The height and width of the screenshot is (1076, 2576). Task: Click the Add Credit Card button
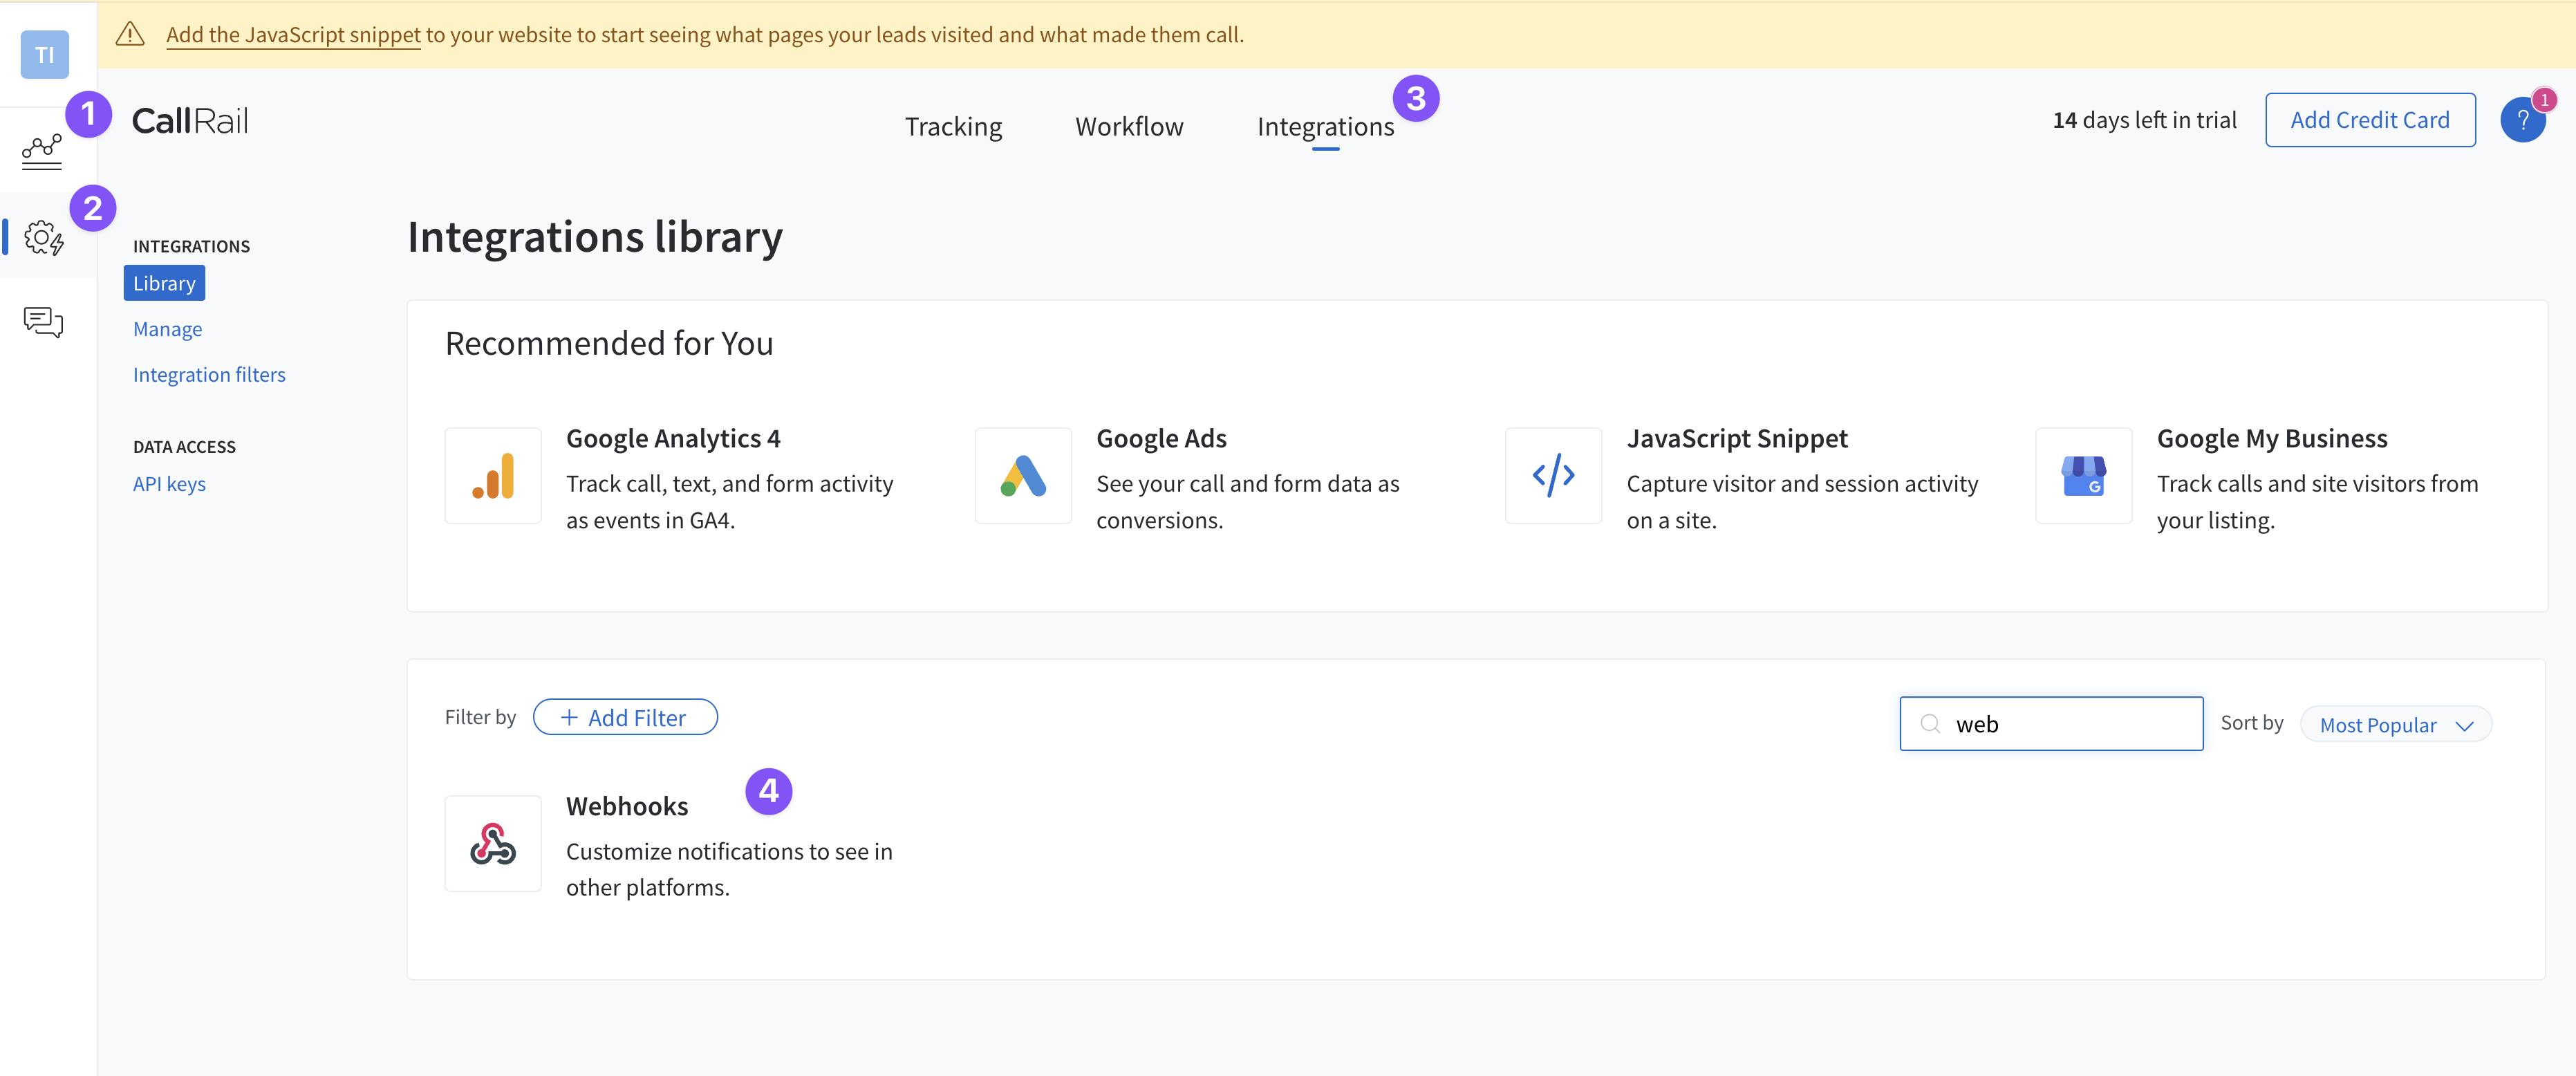pyautogui.click(x=2370, y=120)
